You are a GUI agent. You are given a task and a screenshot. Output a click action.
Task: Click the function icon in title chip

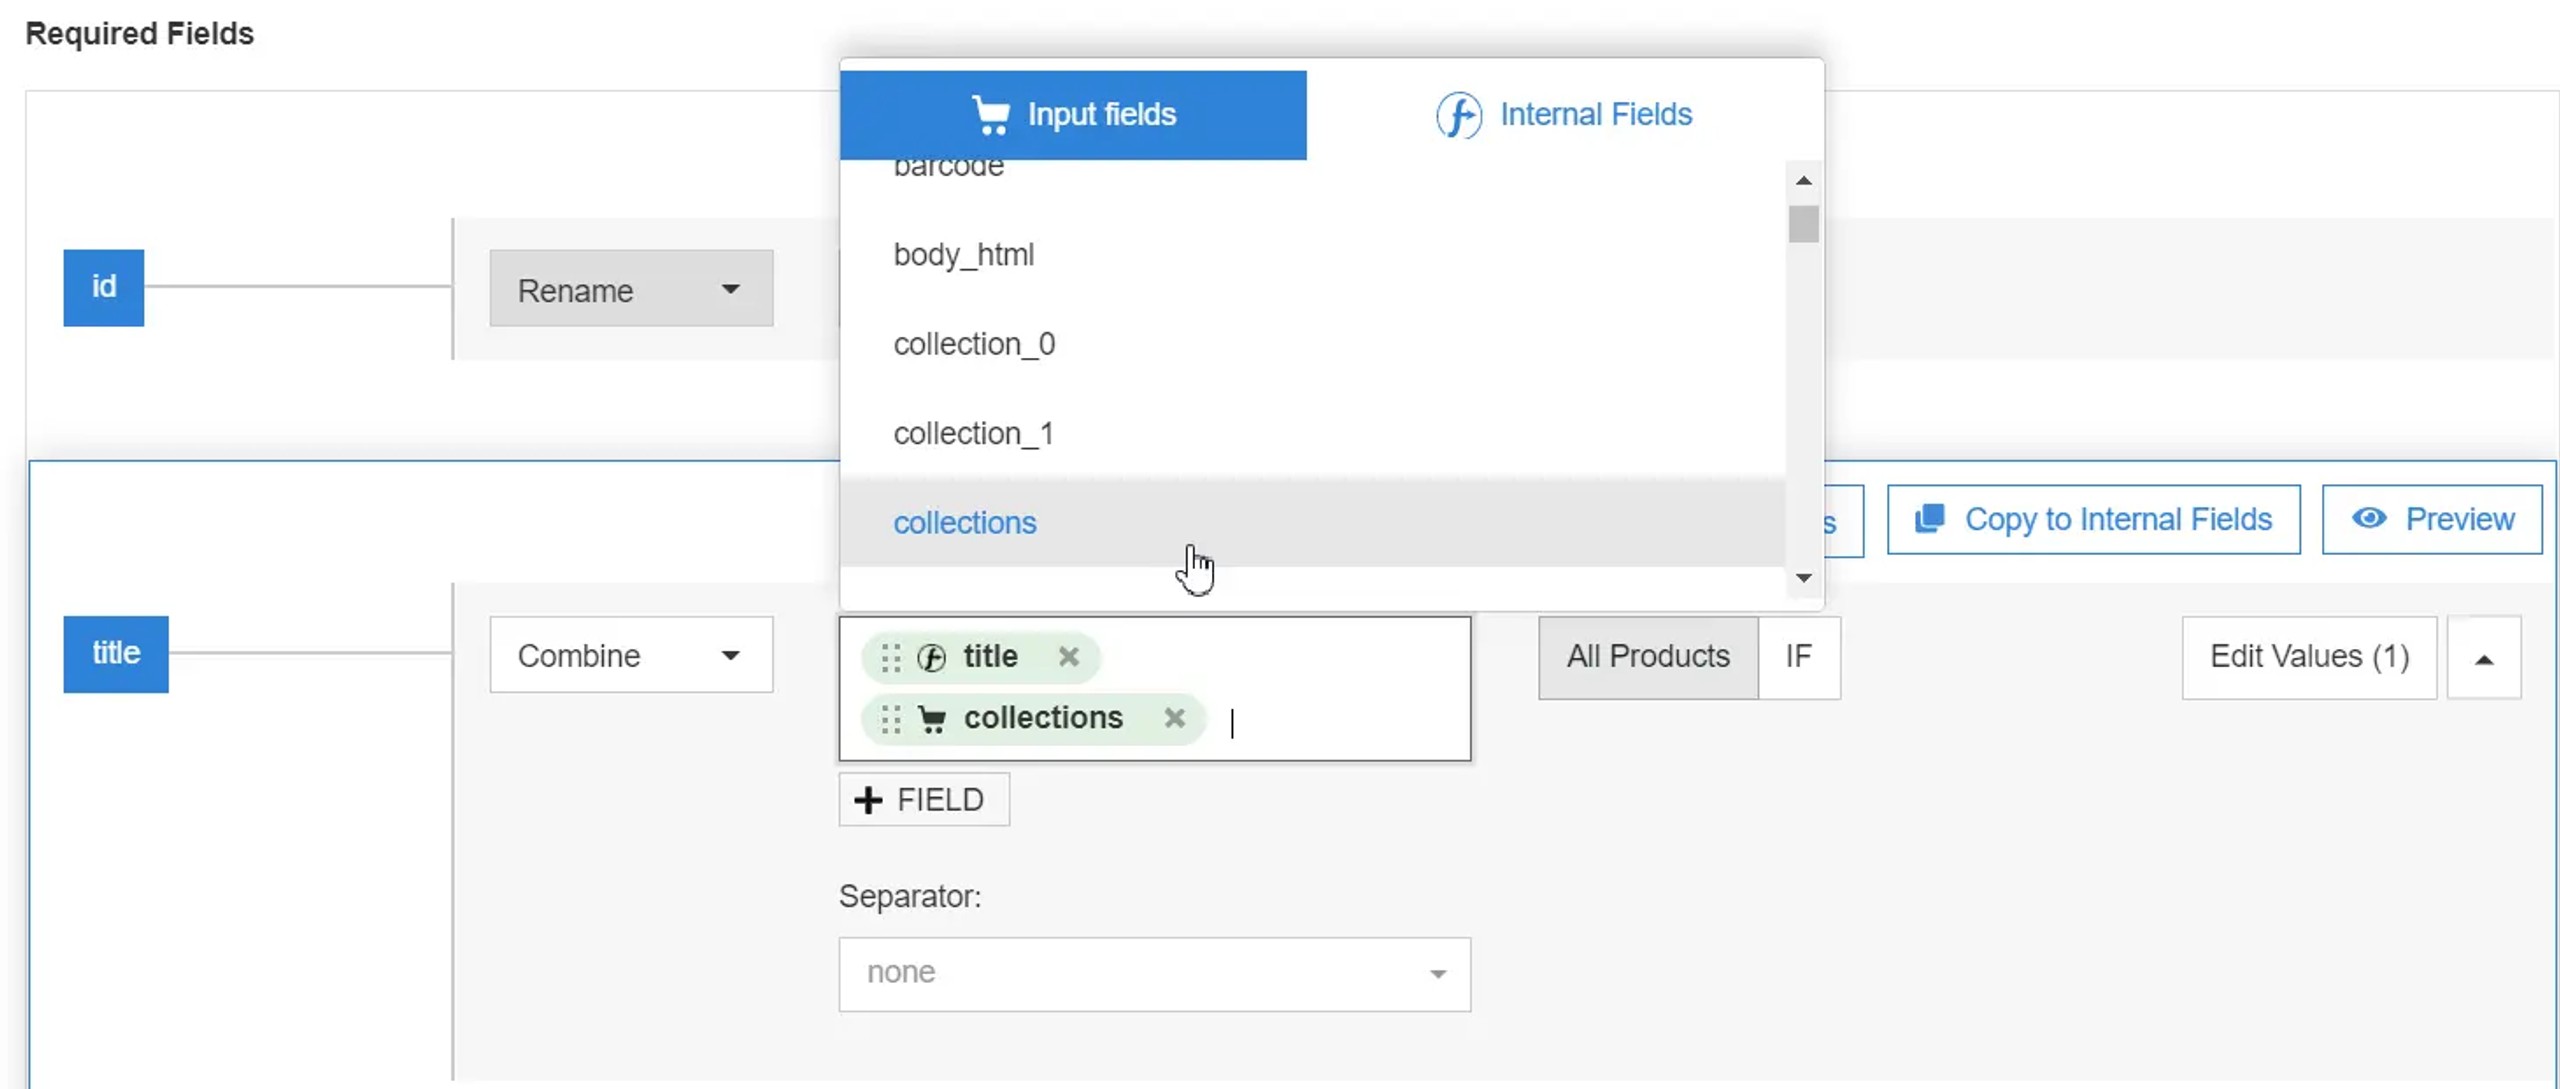(x=931, y=658)
